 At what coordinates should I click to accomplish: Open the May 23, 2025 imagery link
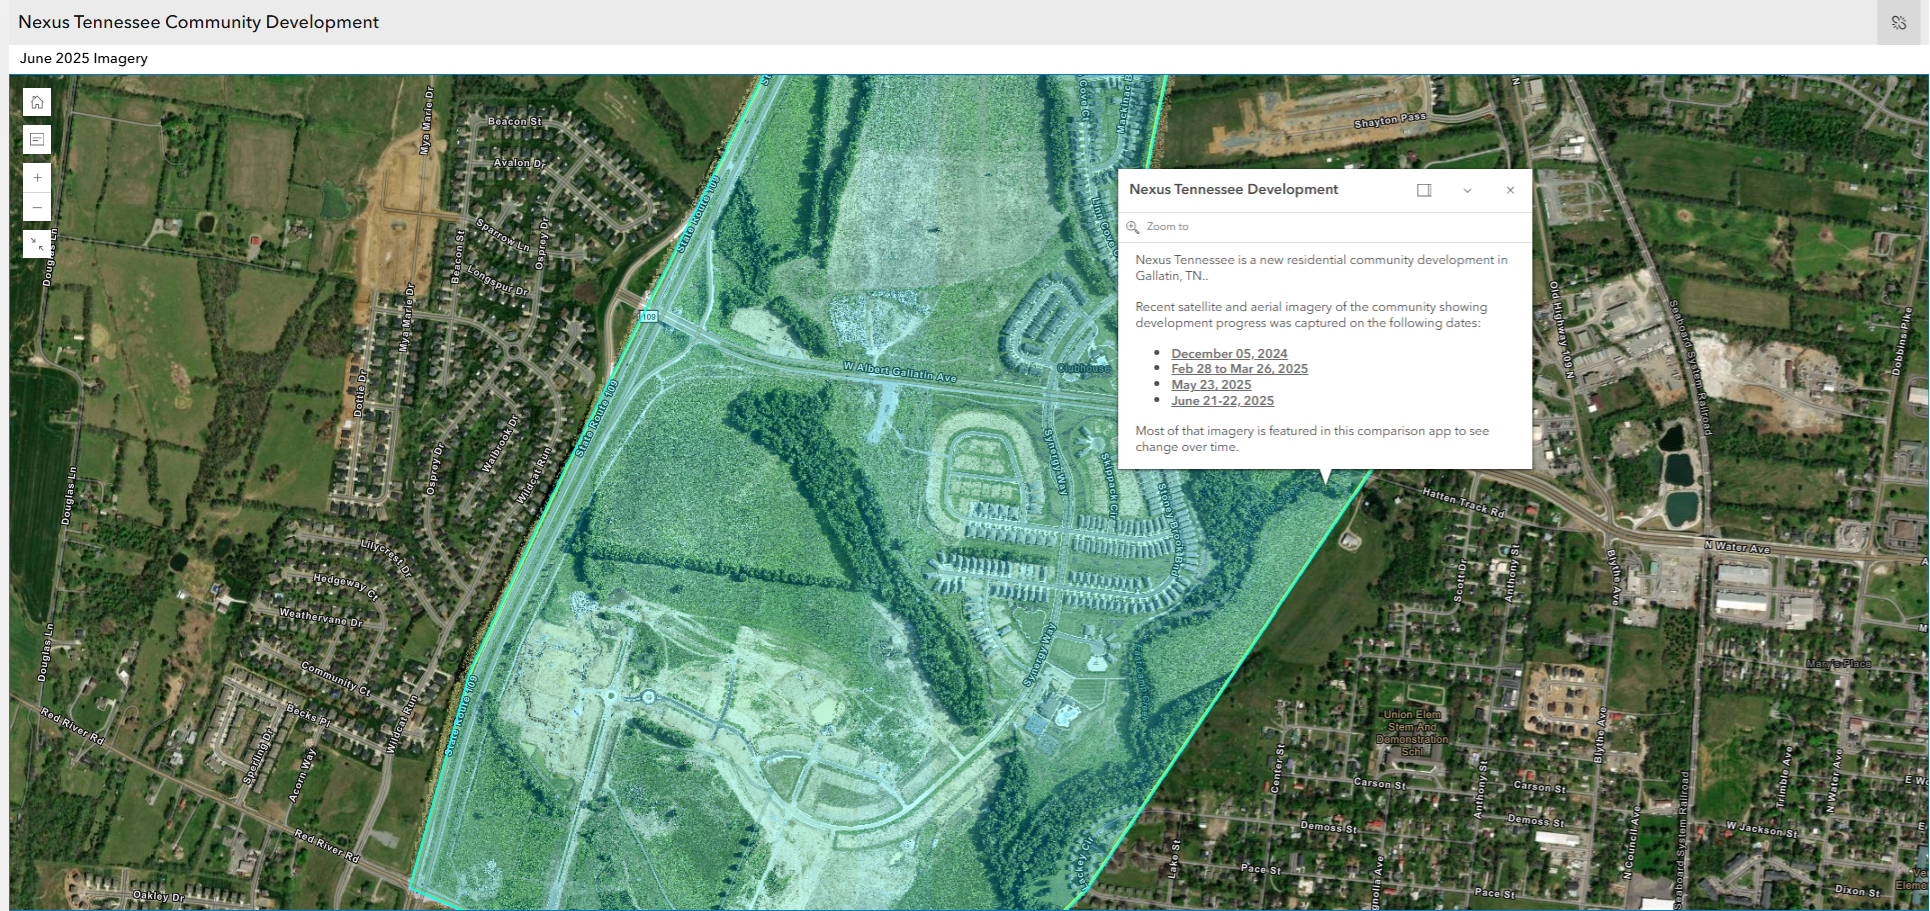(x=1210, y=385)
